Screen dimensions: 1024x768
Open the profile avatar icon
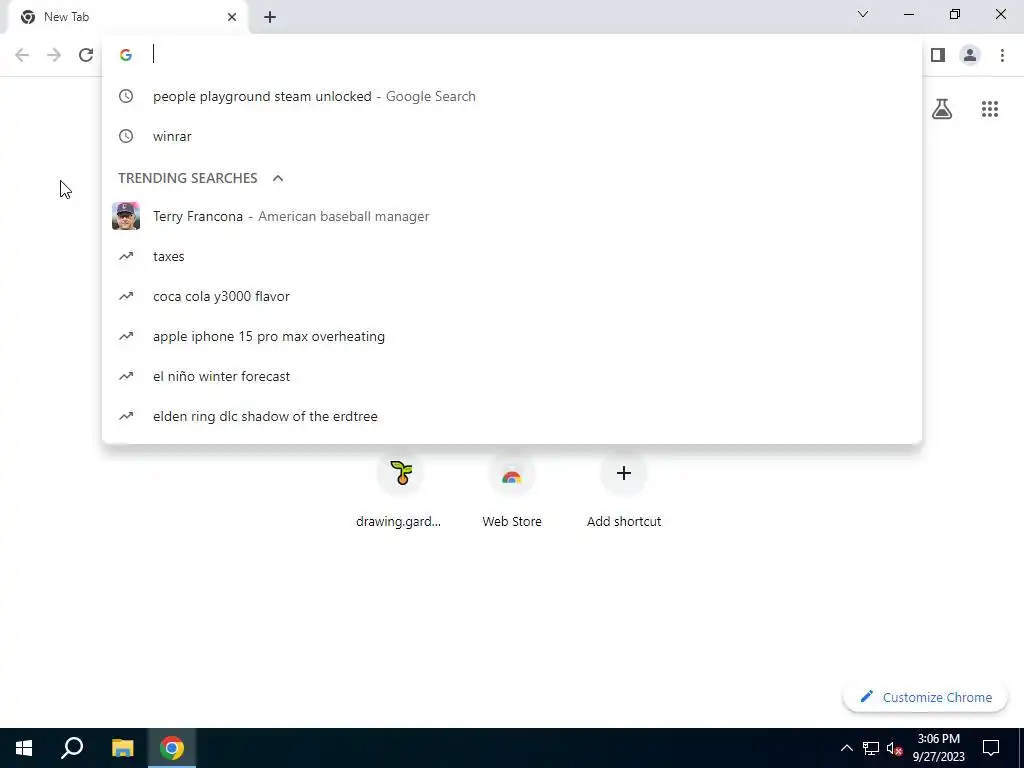pyautogui.click(x=970, y=55)
